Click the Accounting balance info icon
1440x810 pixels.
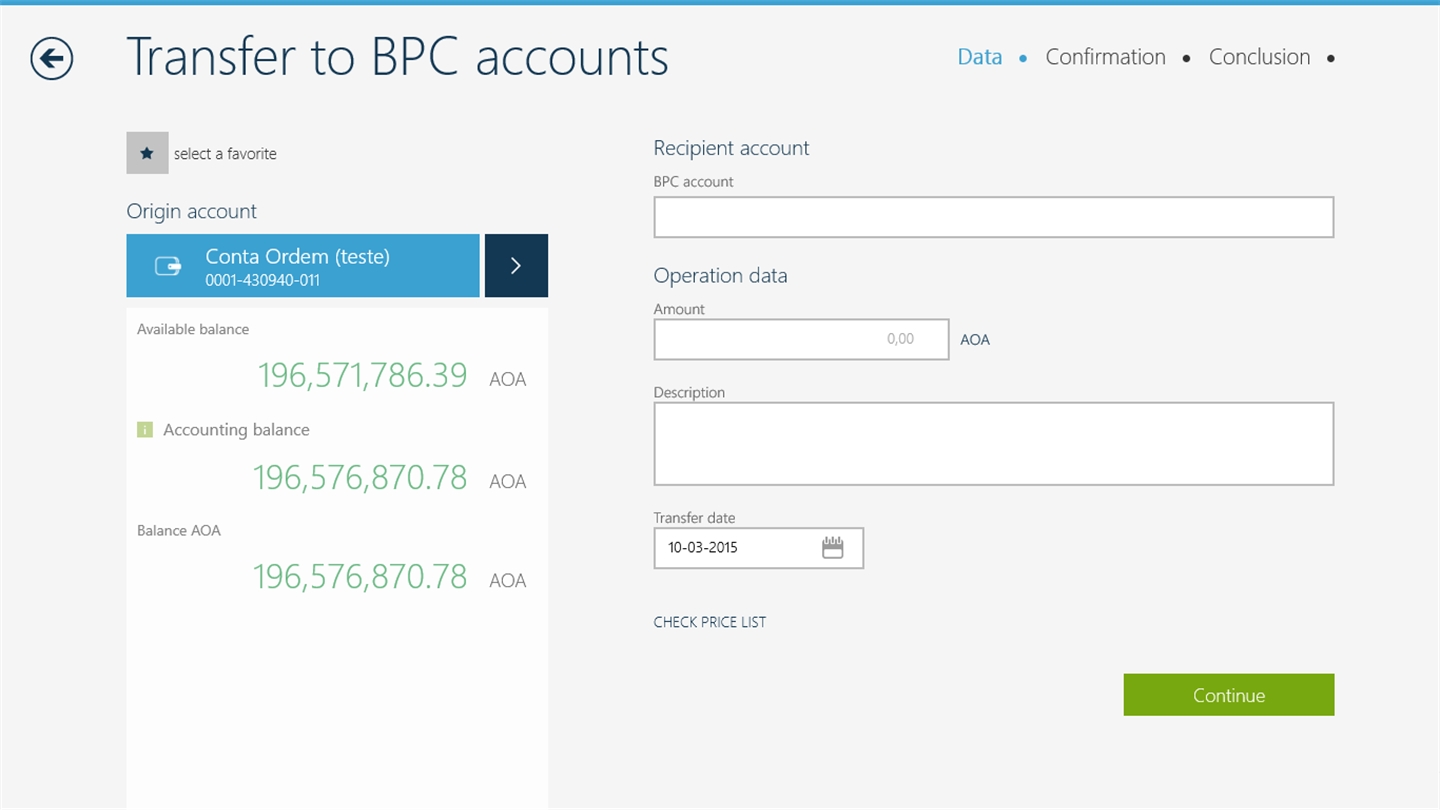tap(145, 430)
